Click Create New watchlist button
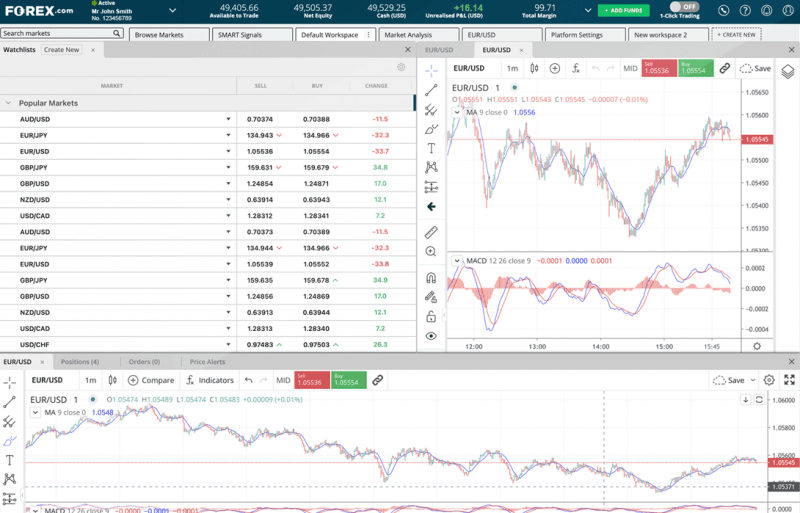Screen dimensions: 800x513 61,50
